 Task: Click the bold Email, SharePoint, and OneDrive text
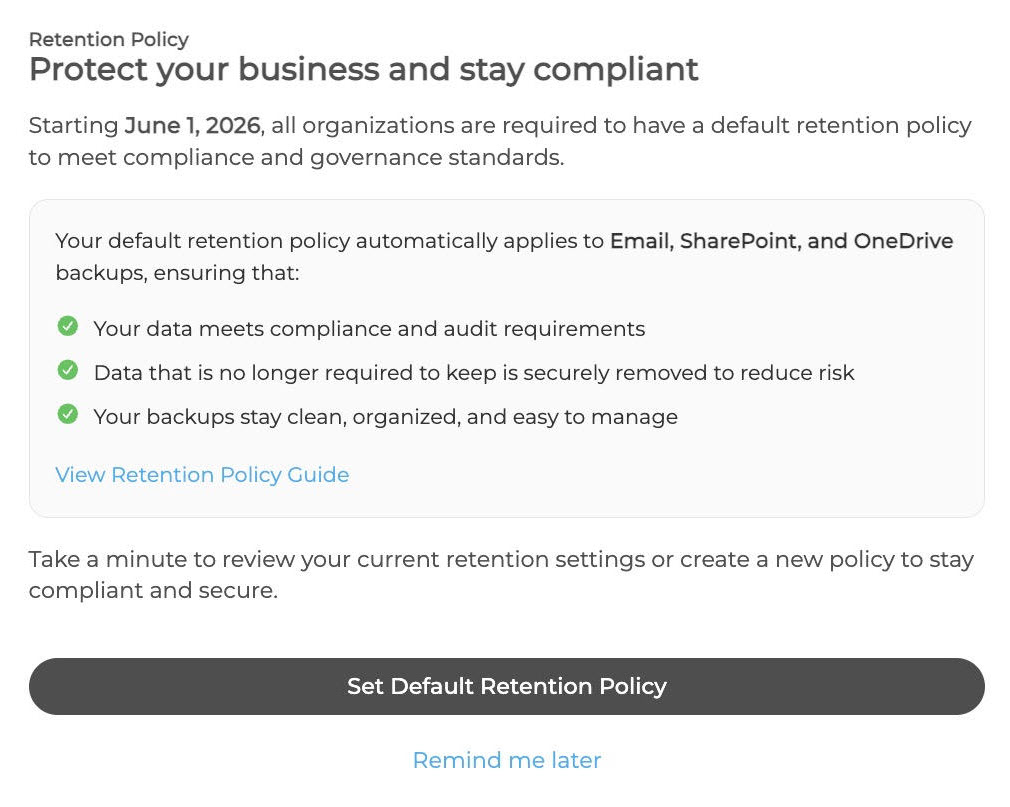781,241
